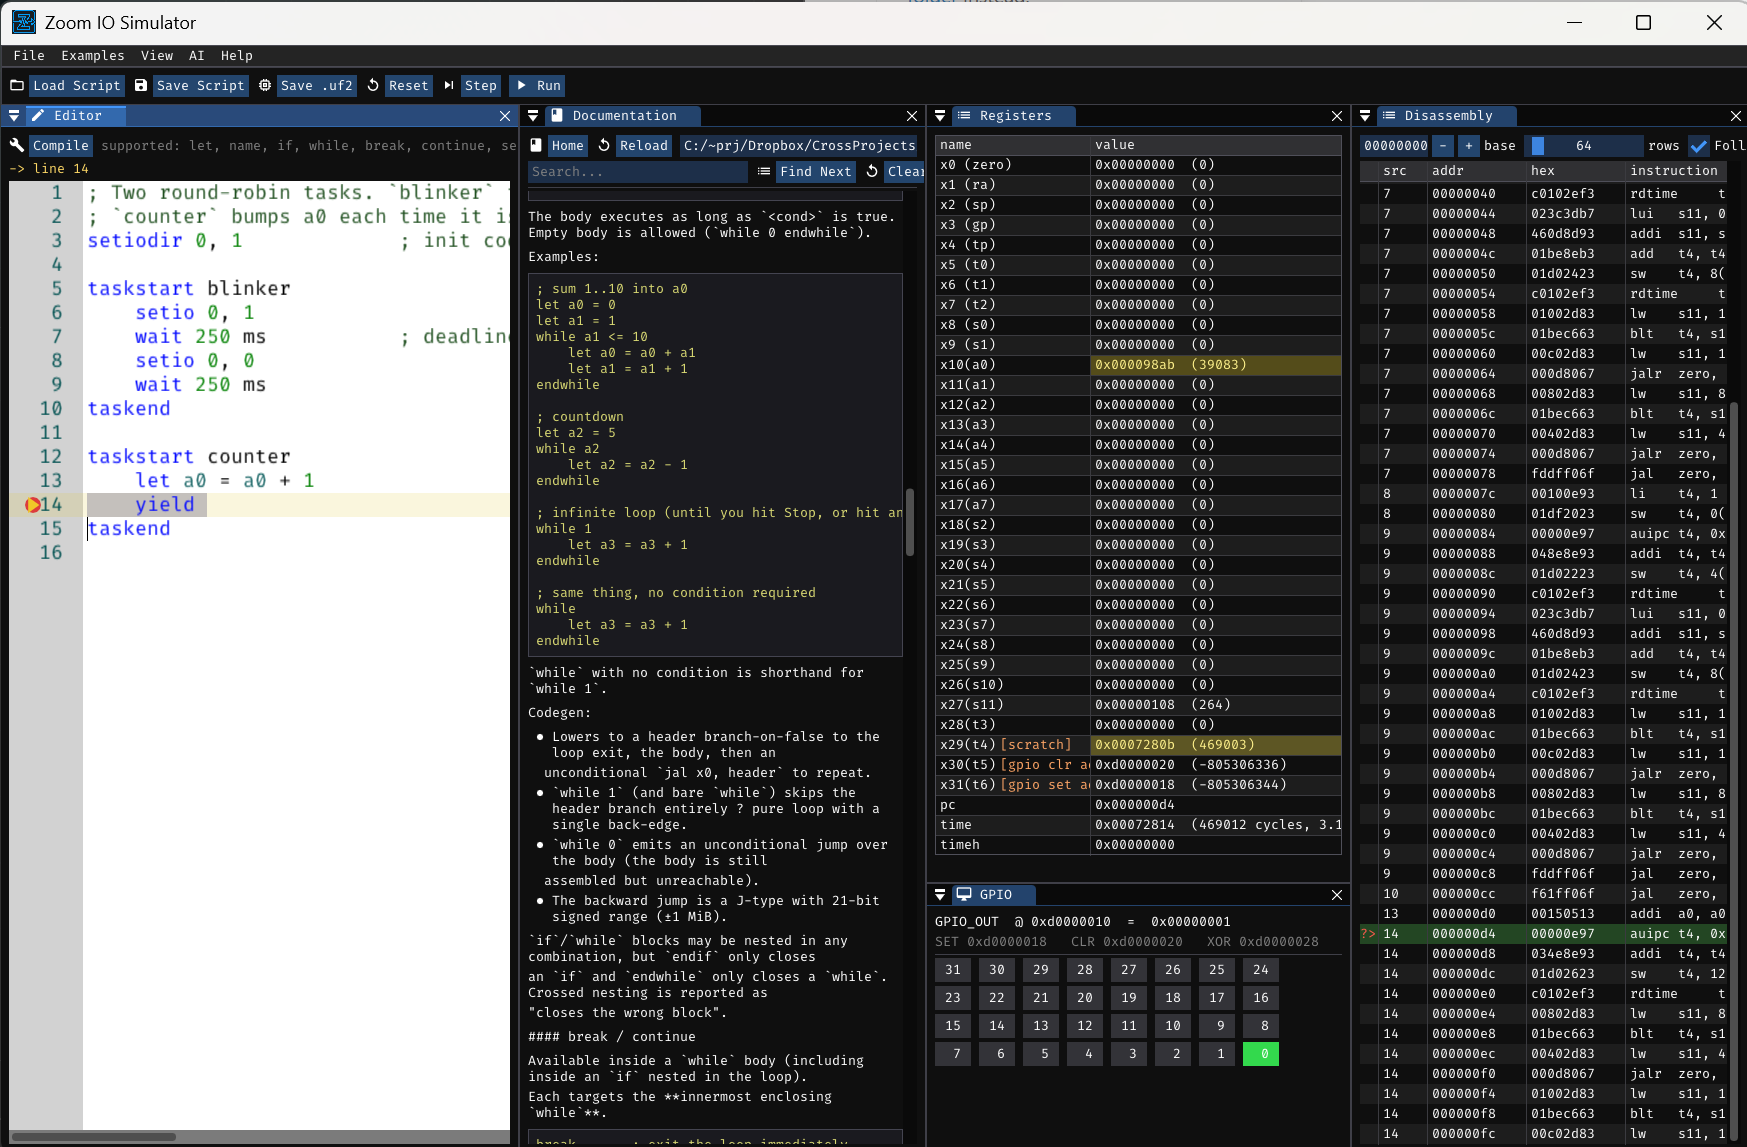The image size is (1747, 1147).
Task: Click the GPIO monitor icon
Action: tap(964, 895)
